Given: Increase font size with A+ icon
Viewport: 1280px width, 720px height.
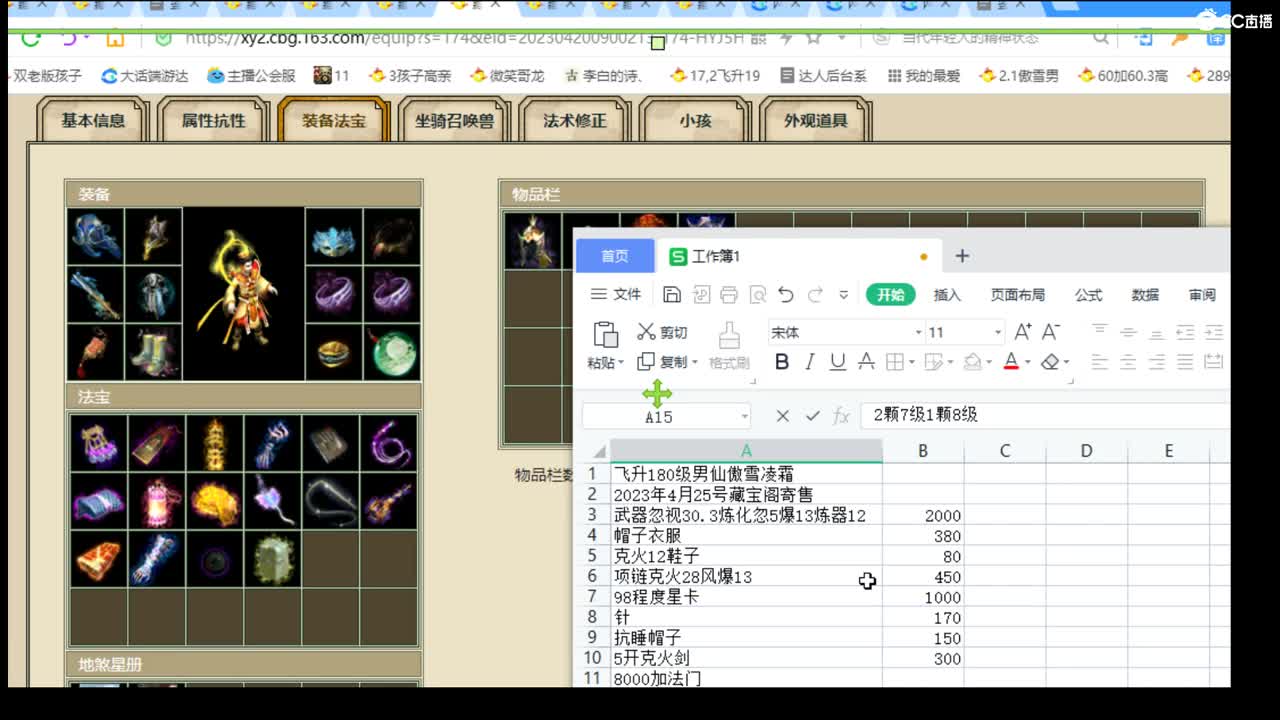Looking at the screenshot, I should click(1023, 332).
